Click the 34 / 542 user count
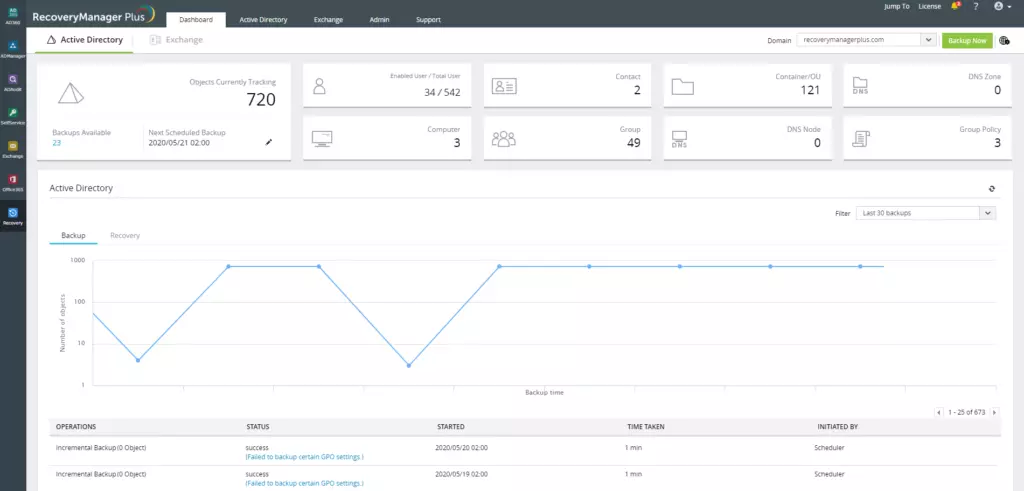Viewport: 1024px width, 491px height. click(x=442, y=93)
